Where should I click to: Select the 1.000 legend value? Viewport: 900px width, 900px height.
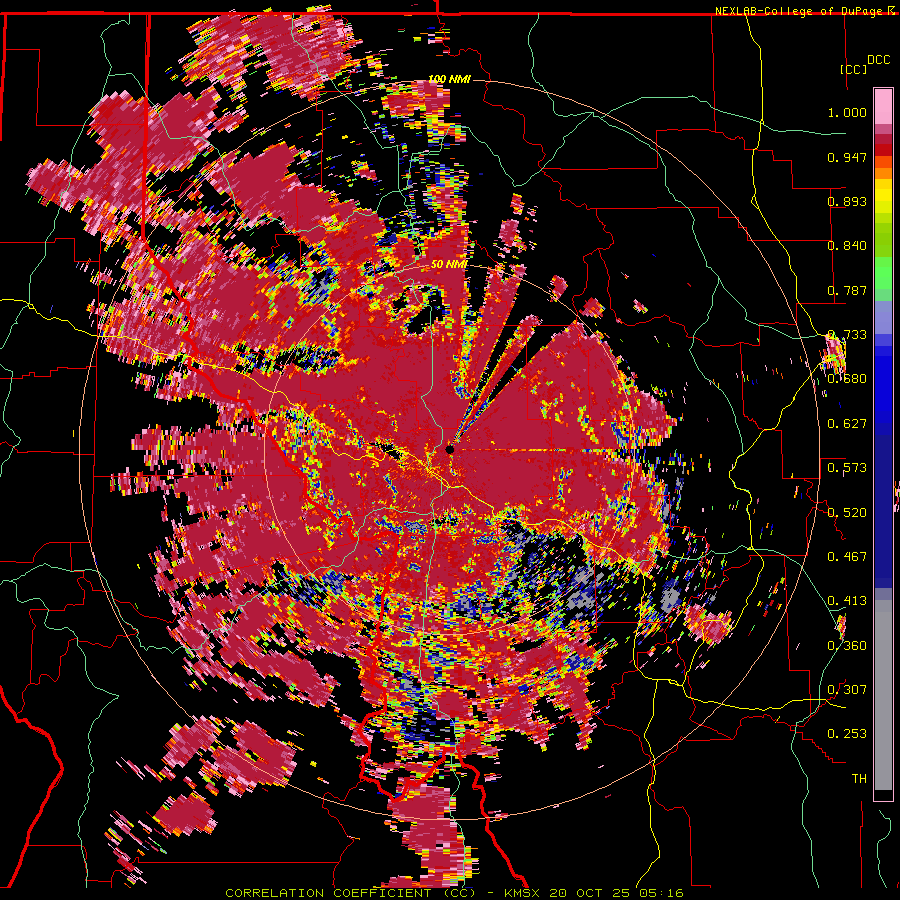pos(847,112)
